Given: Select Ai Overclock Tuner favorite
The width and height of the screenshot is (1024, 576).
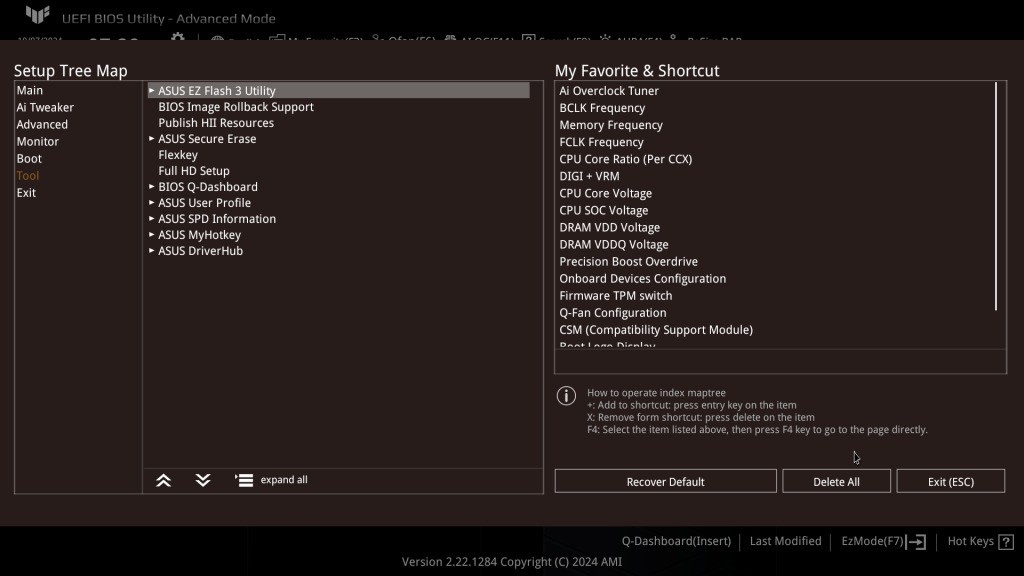Looking at the screenshot, I should (x=609, y=91).
